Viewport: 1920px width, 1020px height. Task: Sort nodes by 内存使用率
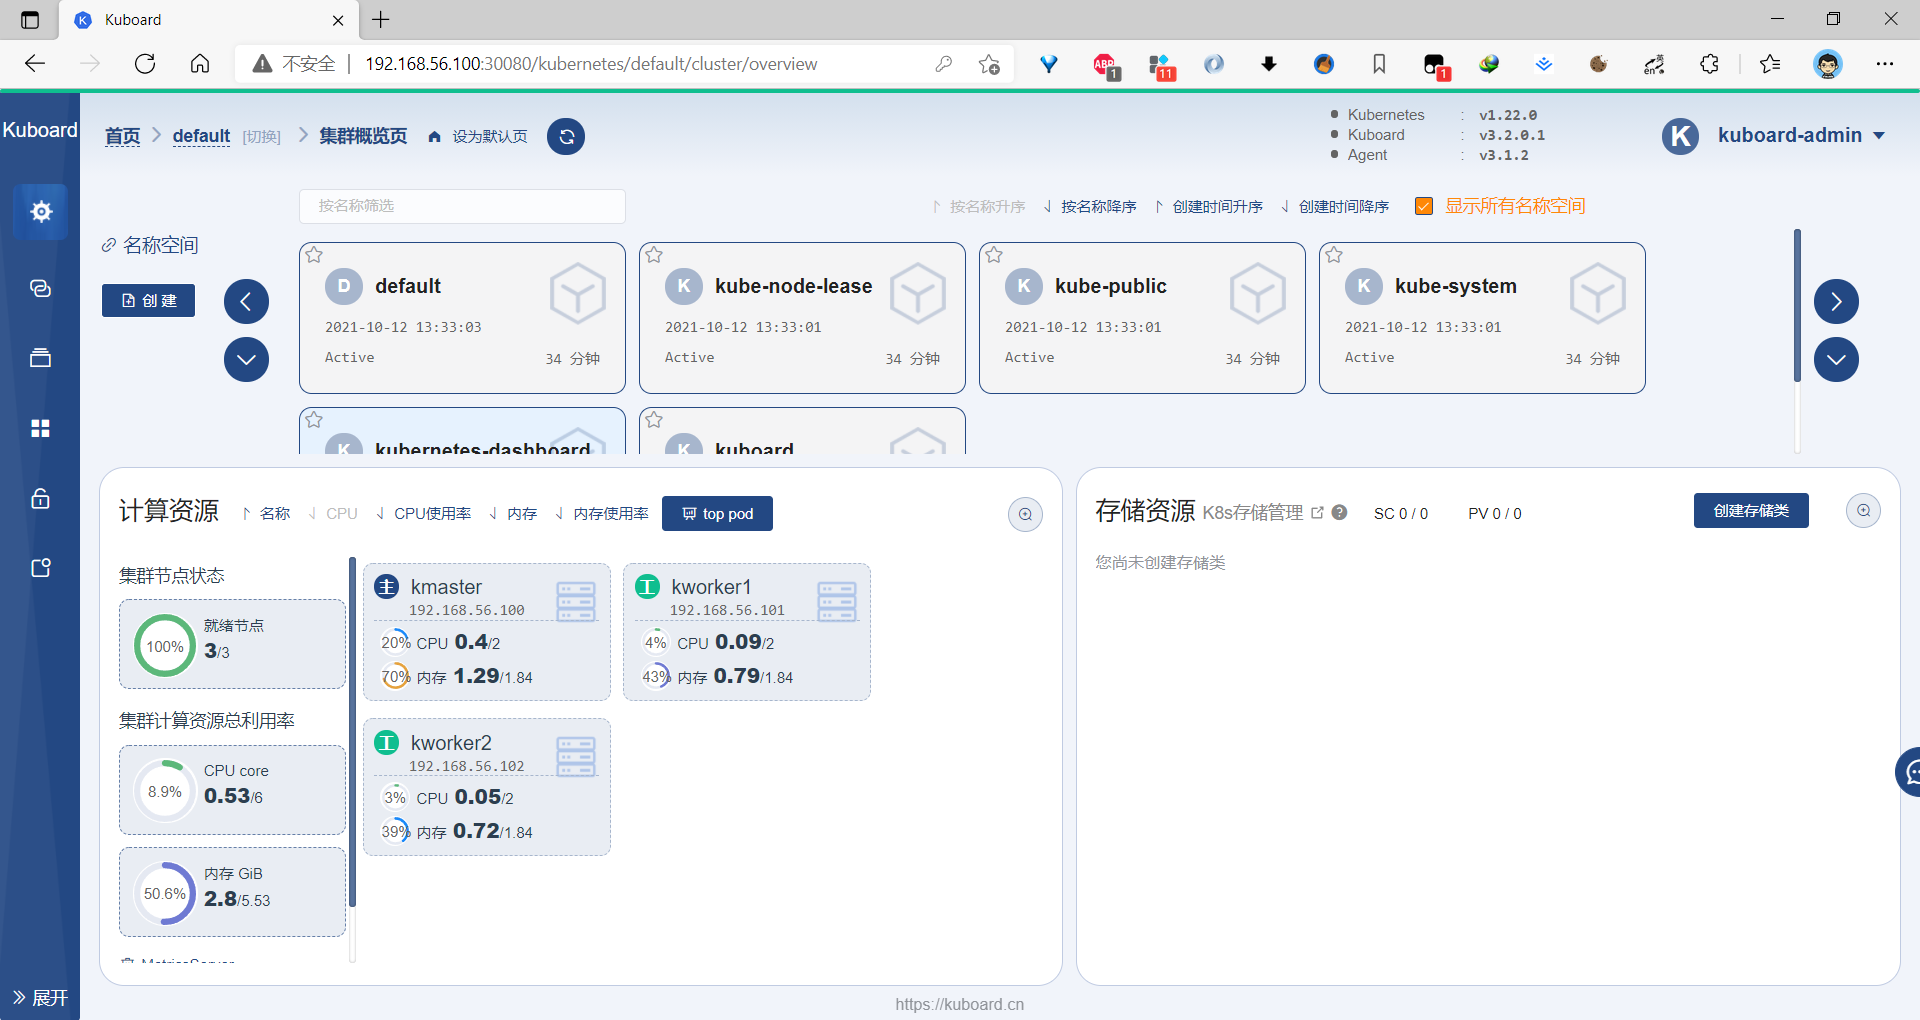pos(601,513)
